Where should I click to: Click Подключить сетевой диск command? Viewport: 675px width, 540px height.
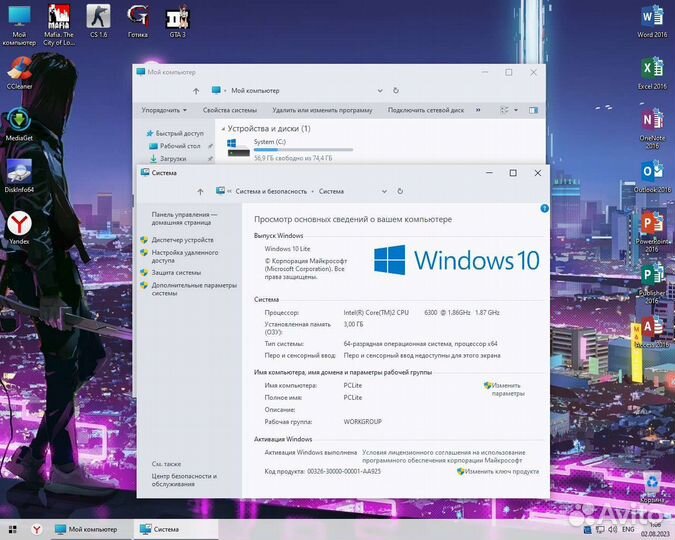pyautogui.click(x=426, y=110)
